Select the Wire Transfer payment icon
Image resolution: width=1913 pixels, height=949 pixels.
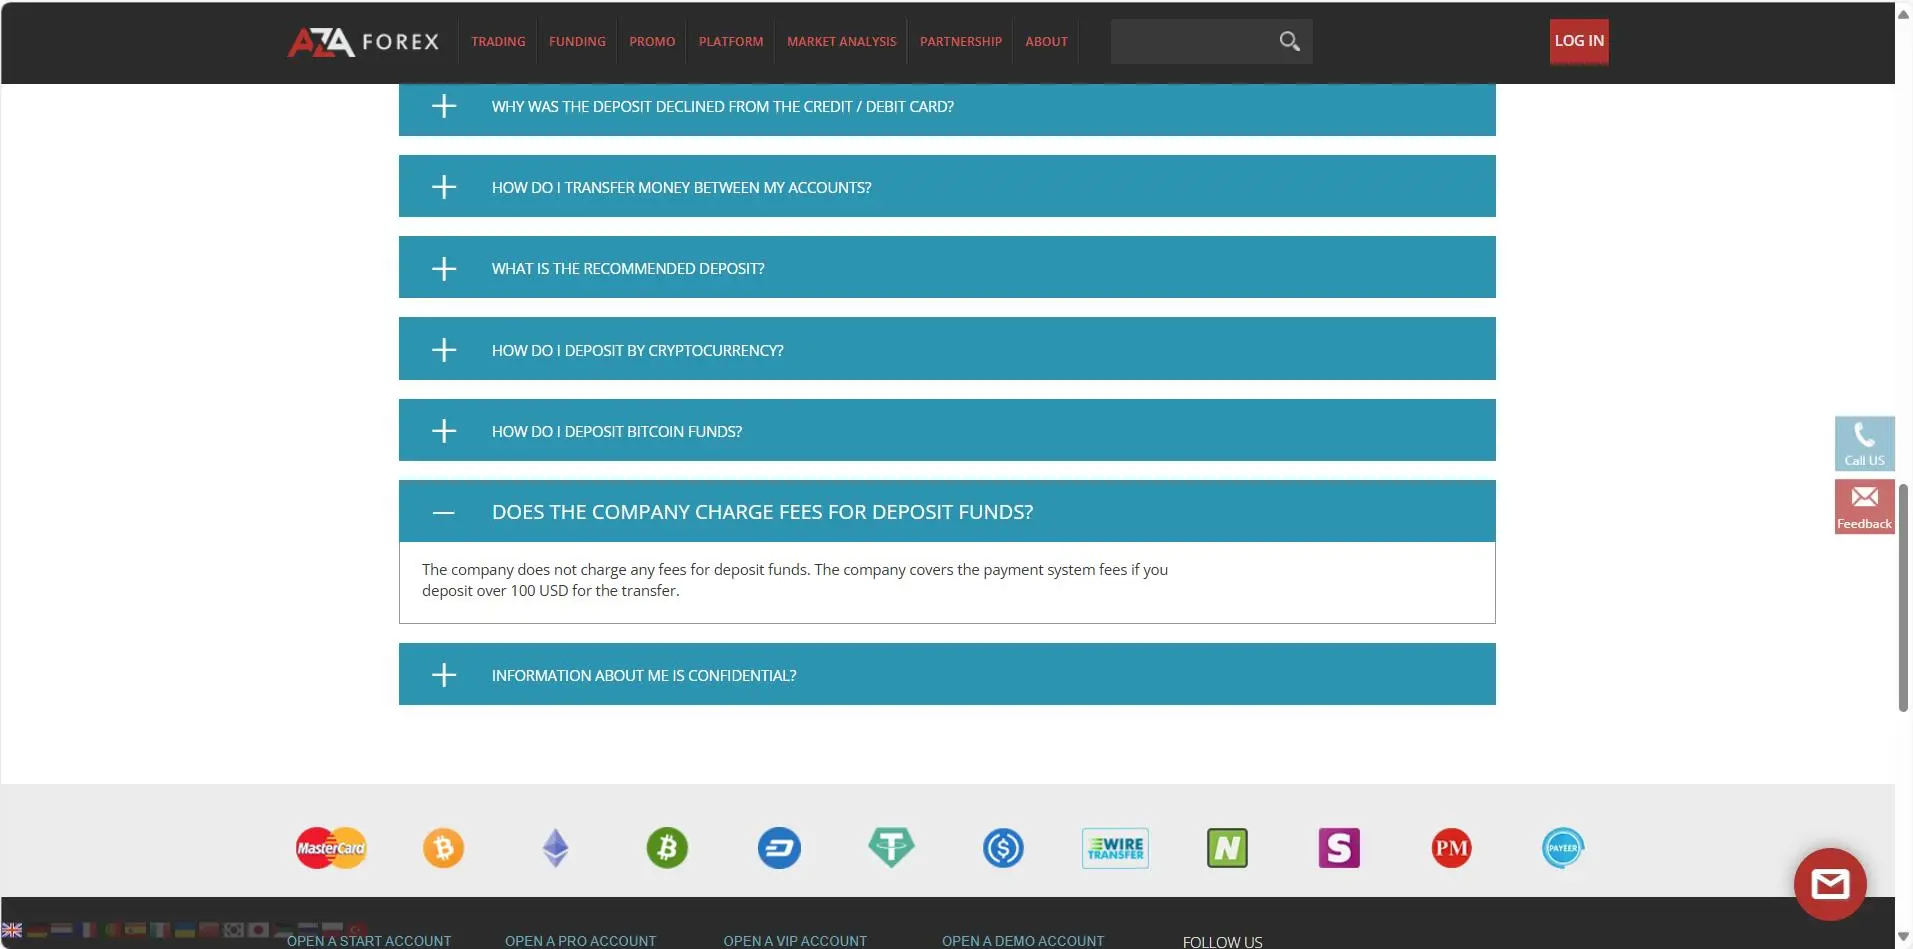(x=1115, y=848)
